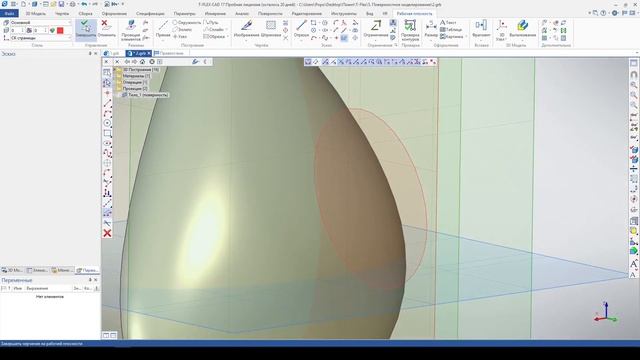Open the Переменные bottom panel tab
The image size is (640, 360).
click(x=87, y=270)
